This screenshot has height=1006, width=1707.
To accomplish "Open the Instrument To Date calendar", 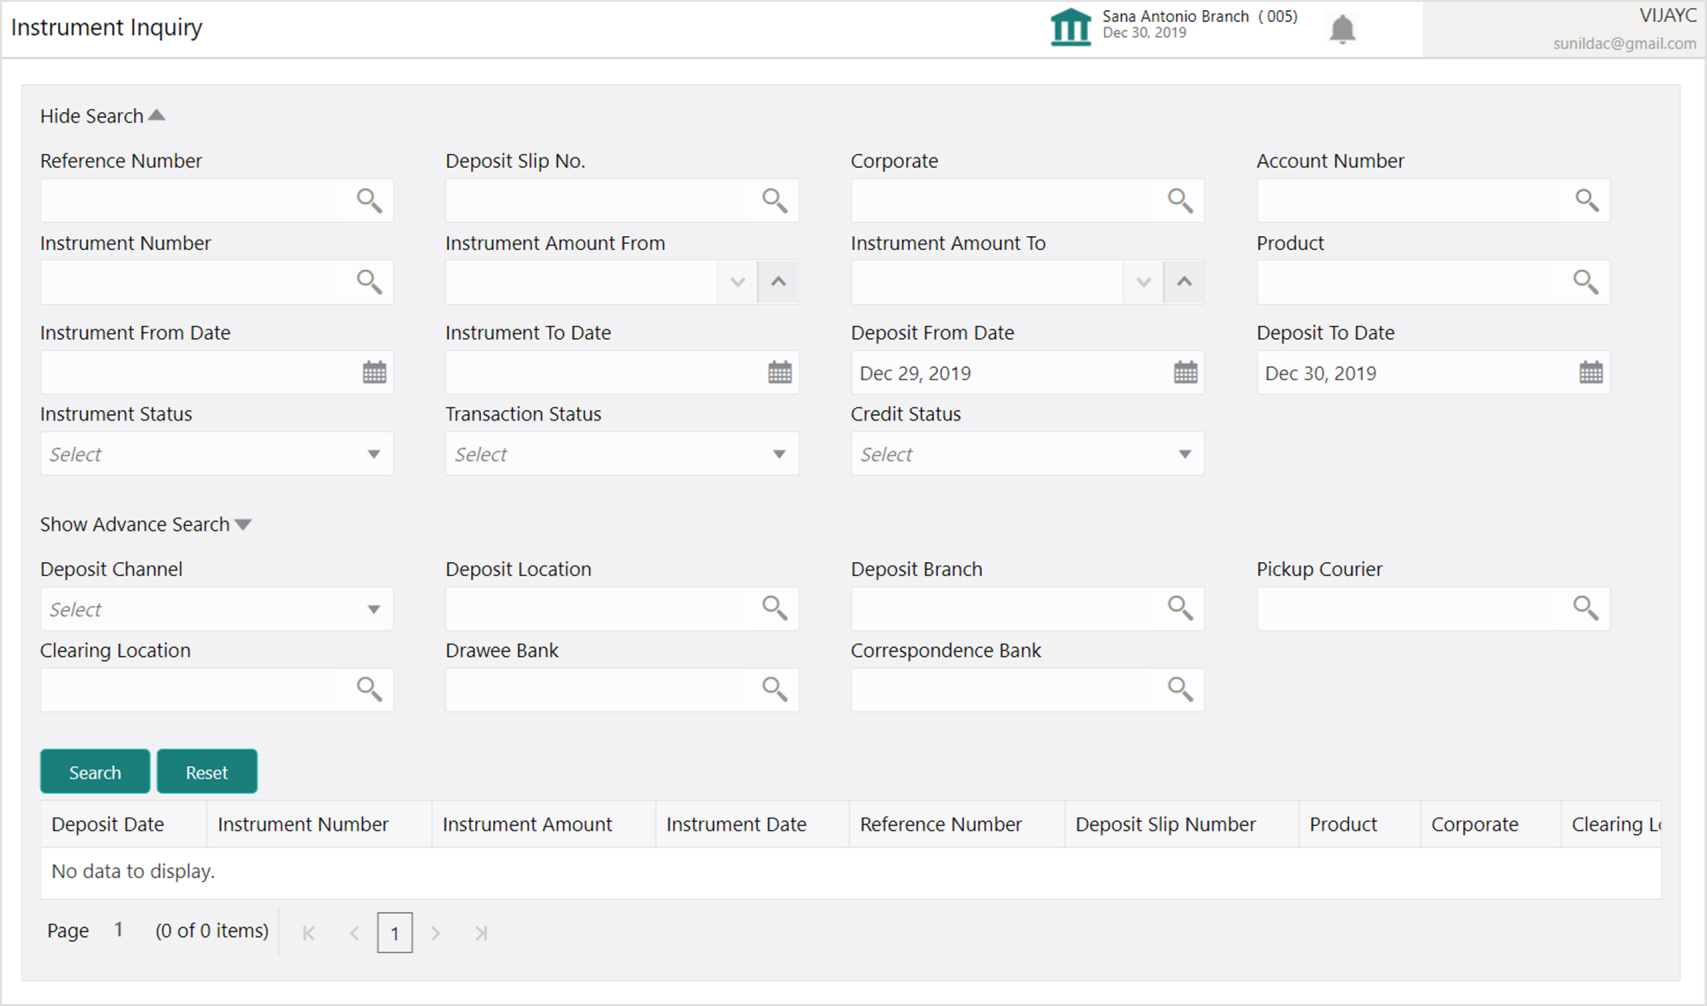I will point(780,373).
